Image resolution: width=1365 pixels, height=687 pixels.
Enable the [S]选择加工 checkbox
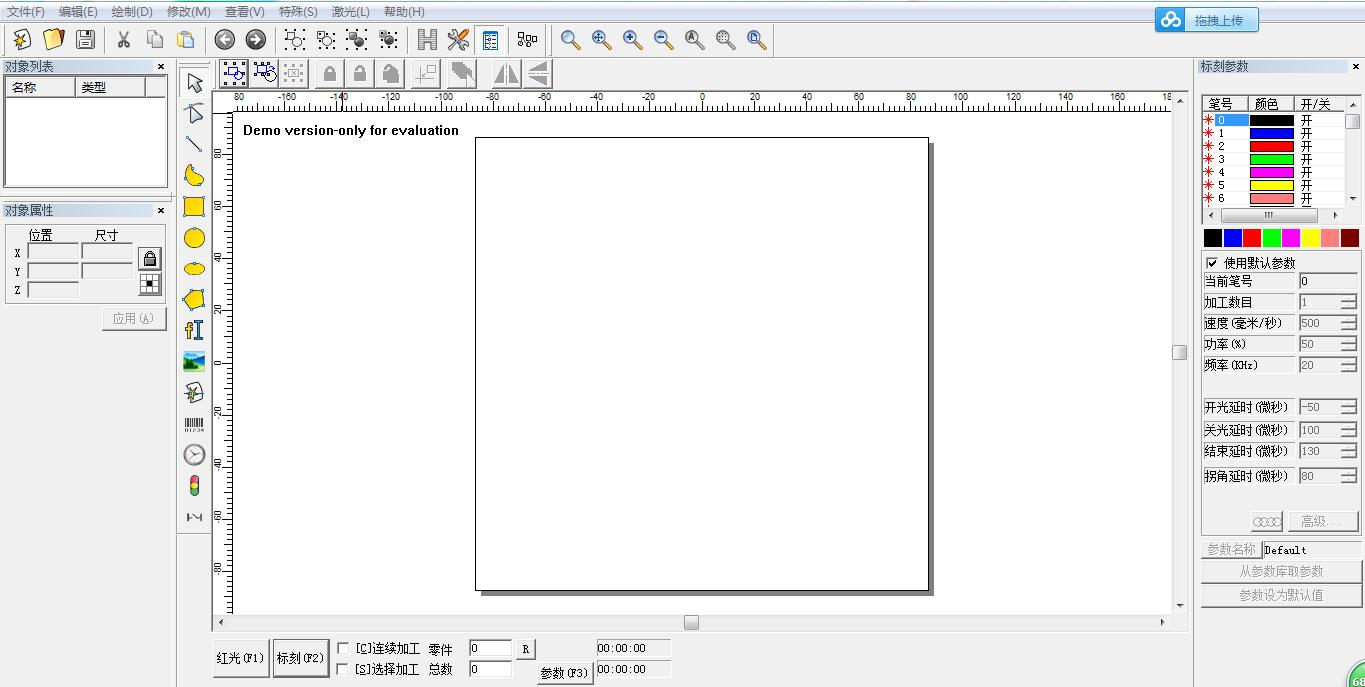coord(342,669)
